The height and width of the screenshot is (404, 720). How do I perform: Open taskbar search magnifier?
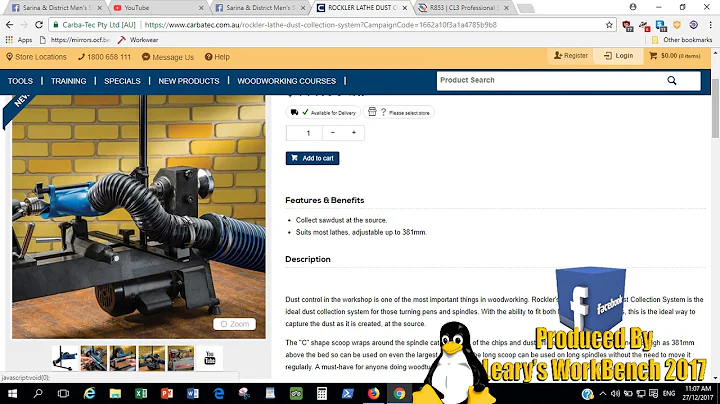coord(38,393)
